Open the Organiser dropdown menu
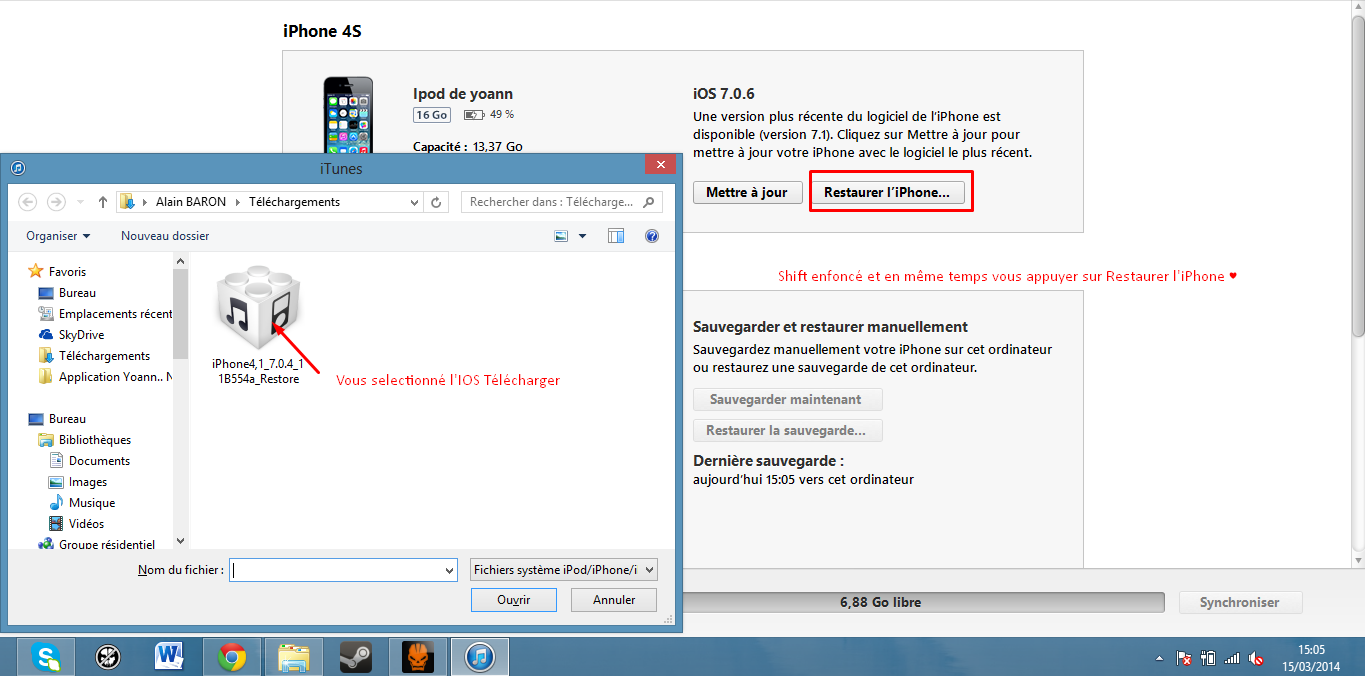This screenshot has height=676, width=1365. point(58,236)
